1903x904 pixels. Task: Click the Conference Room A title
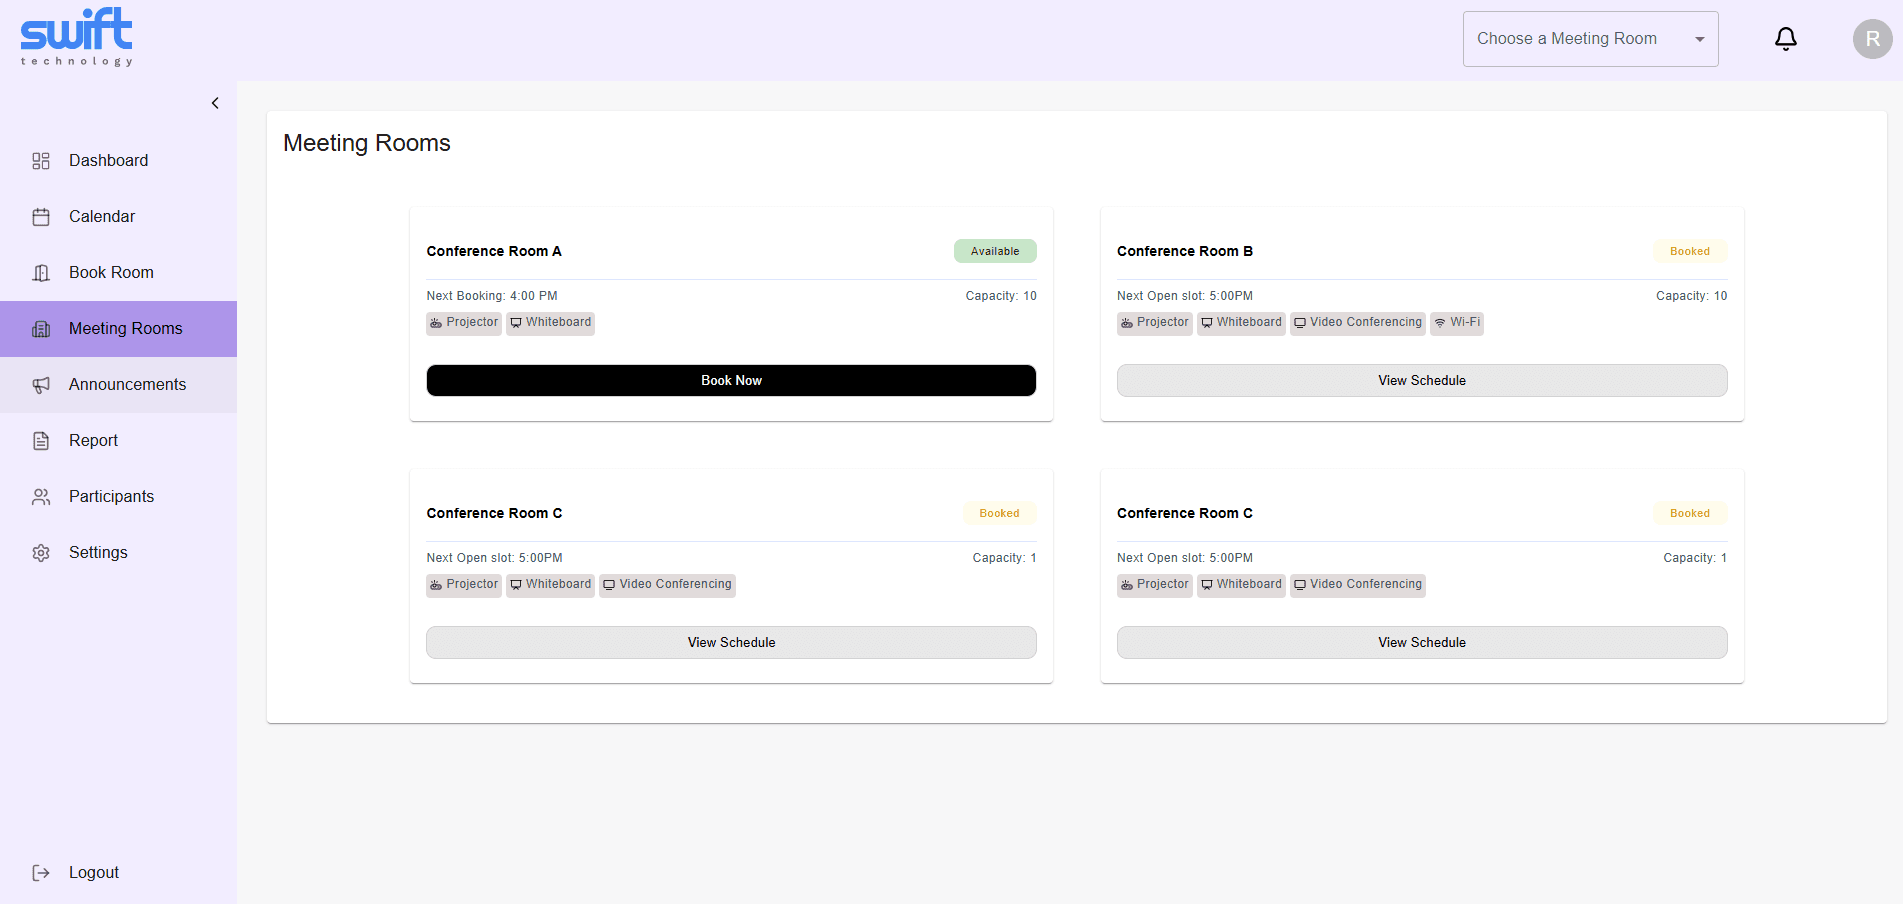(x=494, y=251)
